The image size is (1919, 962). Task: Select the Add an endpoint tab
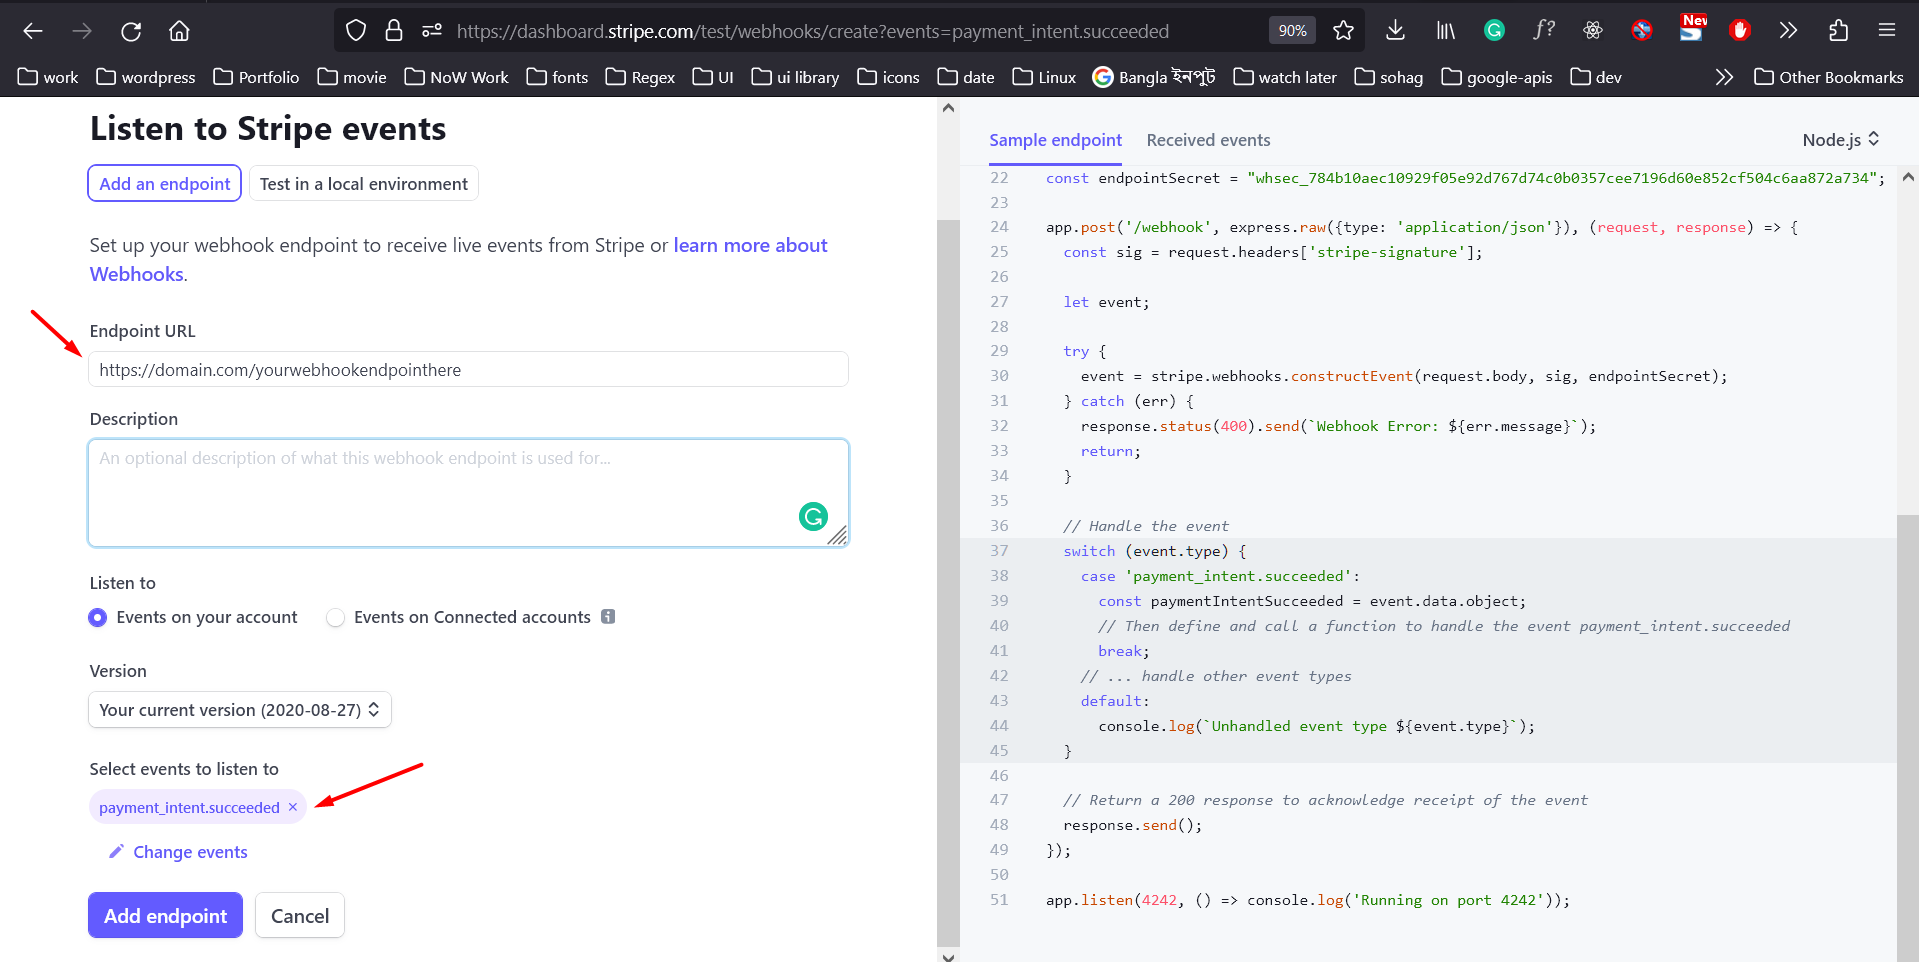[165, 184]
